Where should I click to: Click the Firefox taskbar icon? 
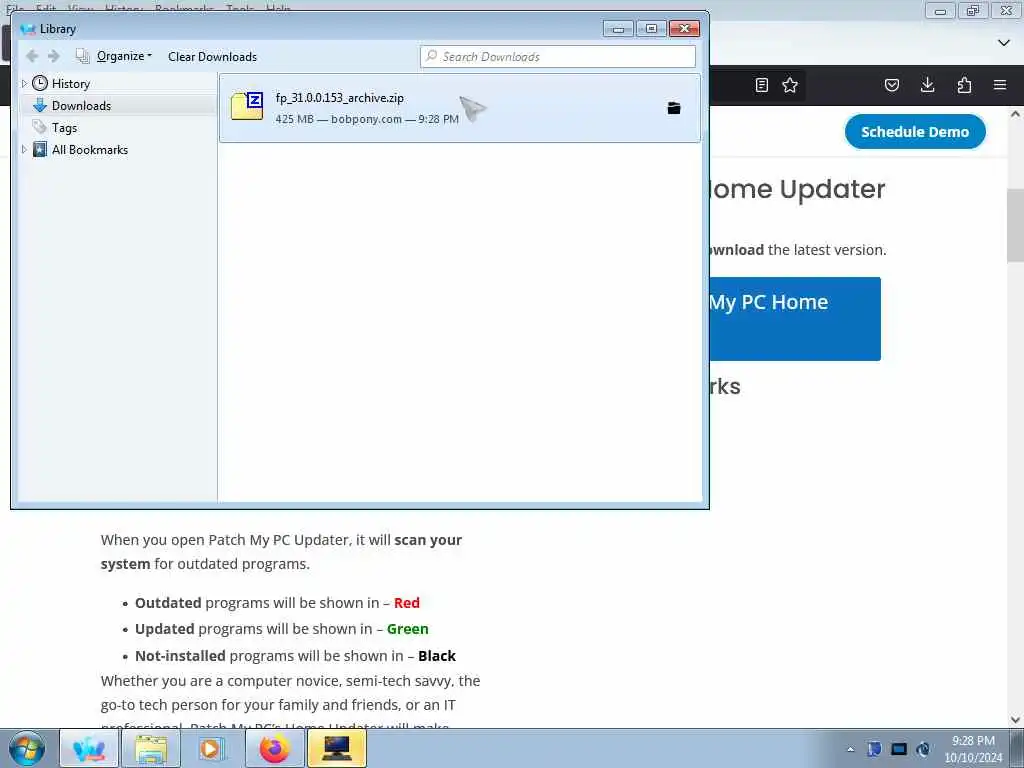[274, 748]
